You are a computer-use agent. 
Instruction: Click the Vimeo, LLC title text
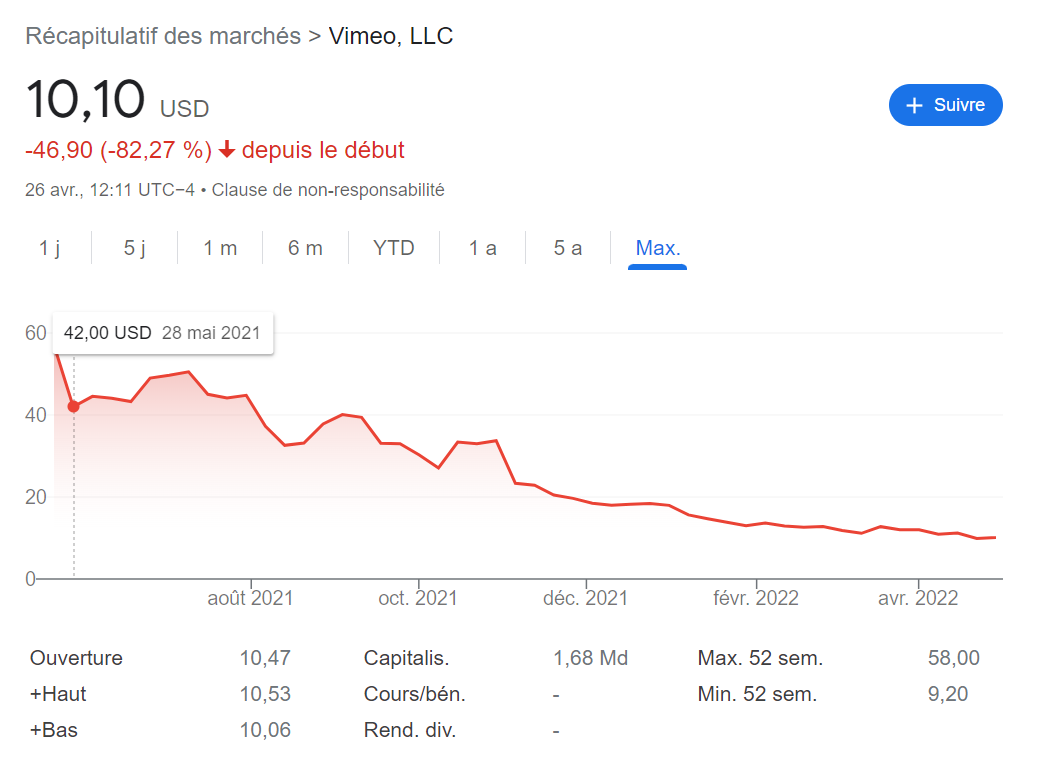tap(390, 36)
